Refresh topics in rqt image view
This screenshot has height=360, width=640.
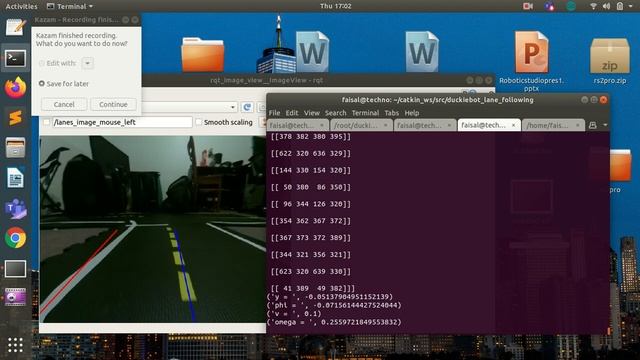[247, 107]
